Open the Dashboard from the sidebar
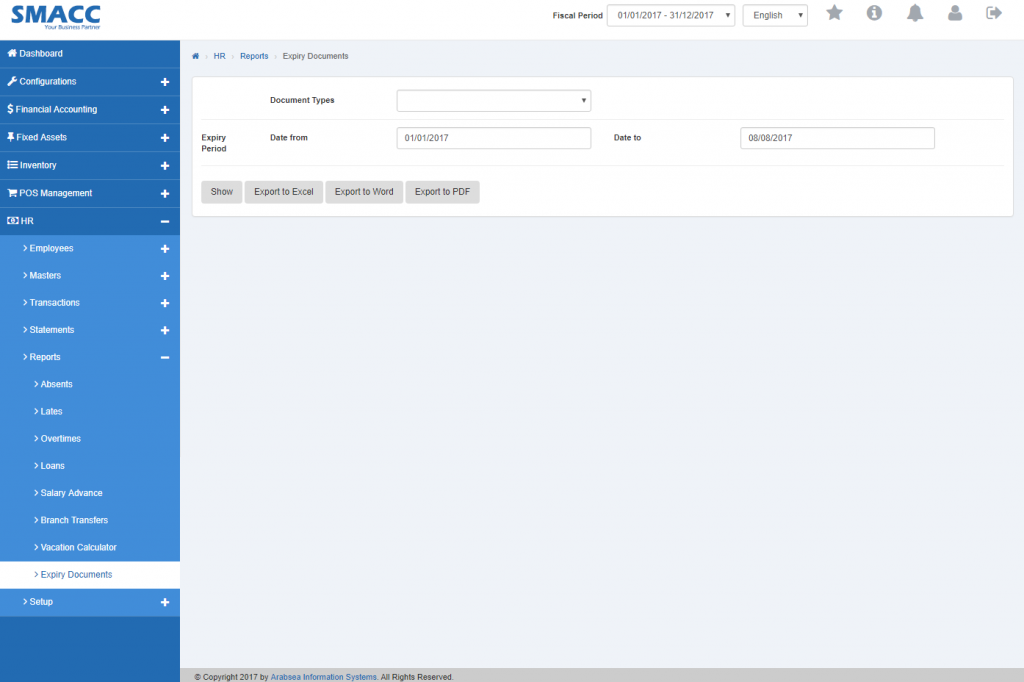Image resolution: width=1024 pixels, height=682 pixels. (x=40, y=53)
